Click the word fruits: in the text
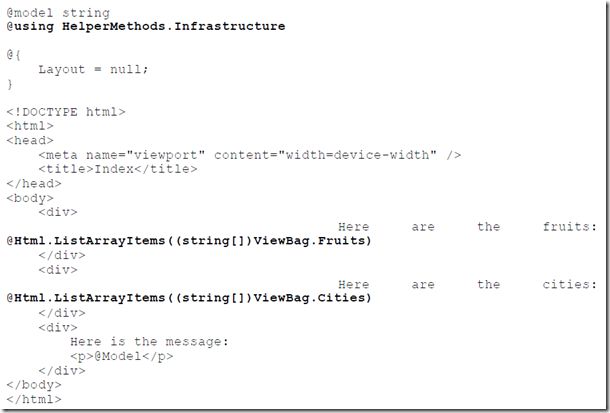 pos(570,227)
